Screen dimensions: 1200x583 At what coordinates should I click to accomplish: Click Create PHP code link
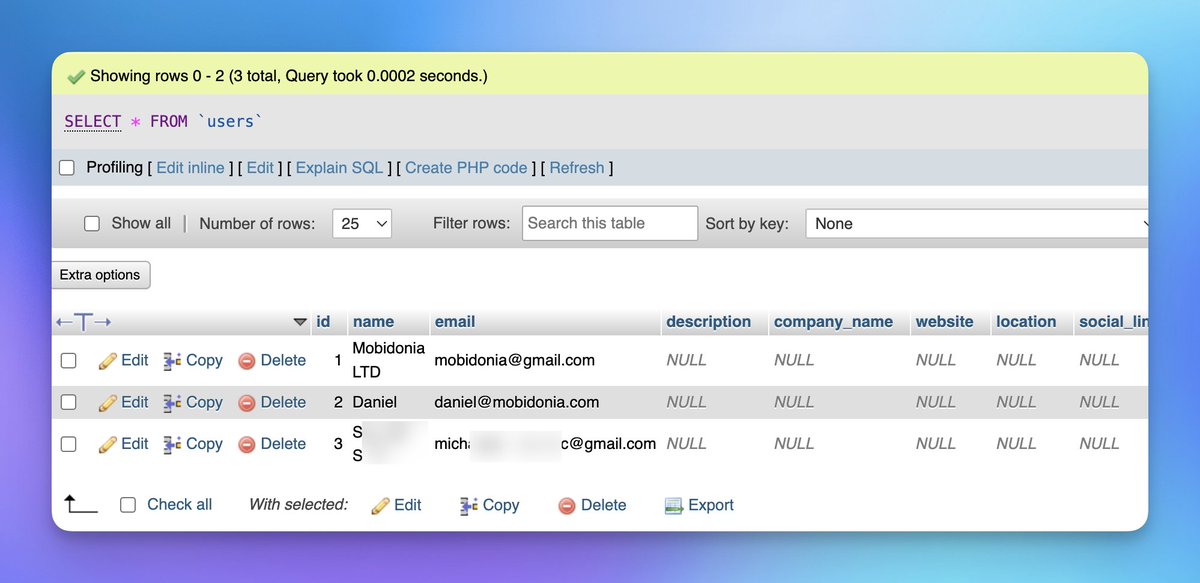click(x=466, y=168)
